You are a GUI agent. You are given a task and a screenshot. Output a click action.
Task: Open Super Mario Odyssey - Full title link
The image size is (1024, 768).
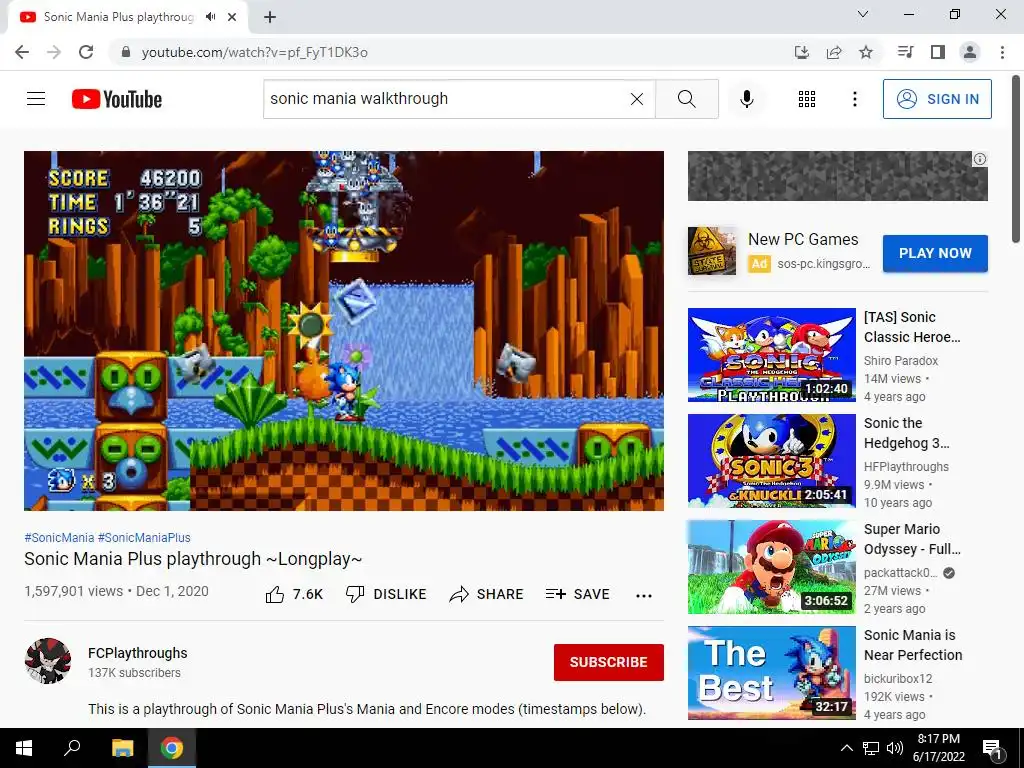pyautogui.click(x=912, y=539)
